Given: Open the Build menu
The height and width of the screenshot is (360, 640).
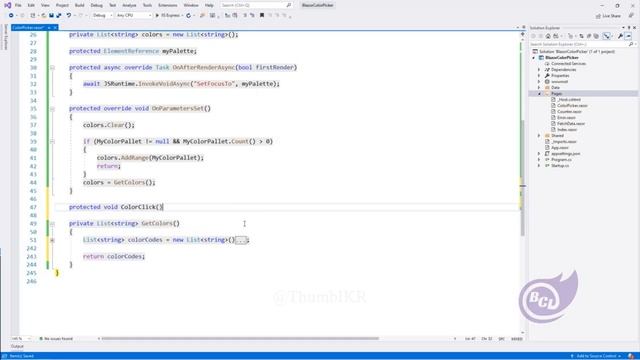Looking at the screenshot, I should (80, 5).
